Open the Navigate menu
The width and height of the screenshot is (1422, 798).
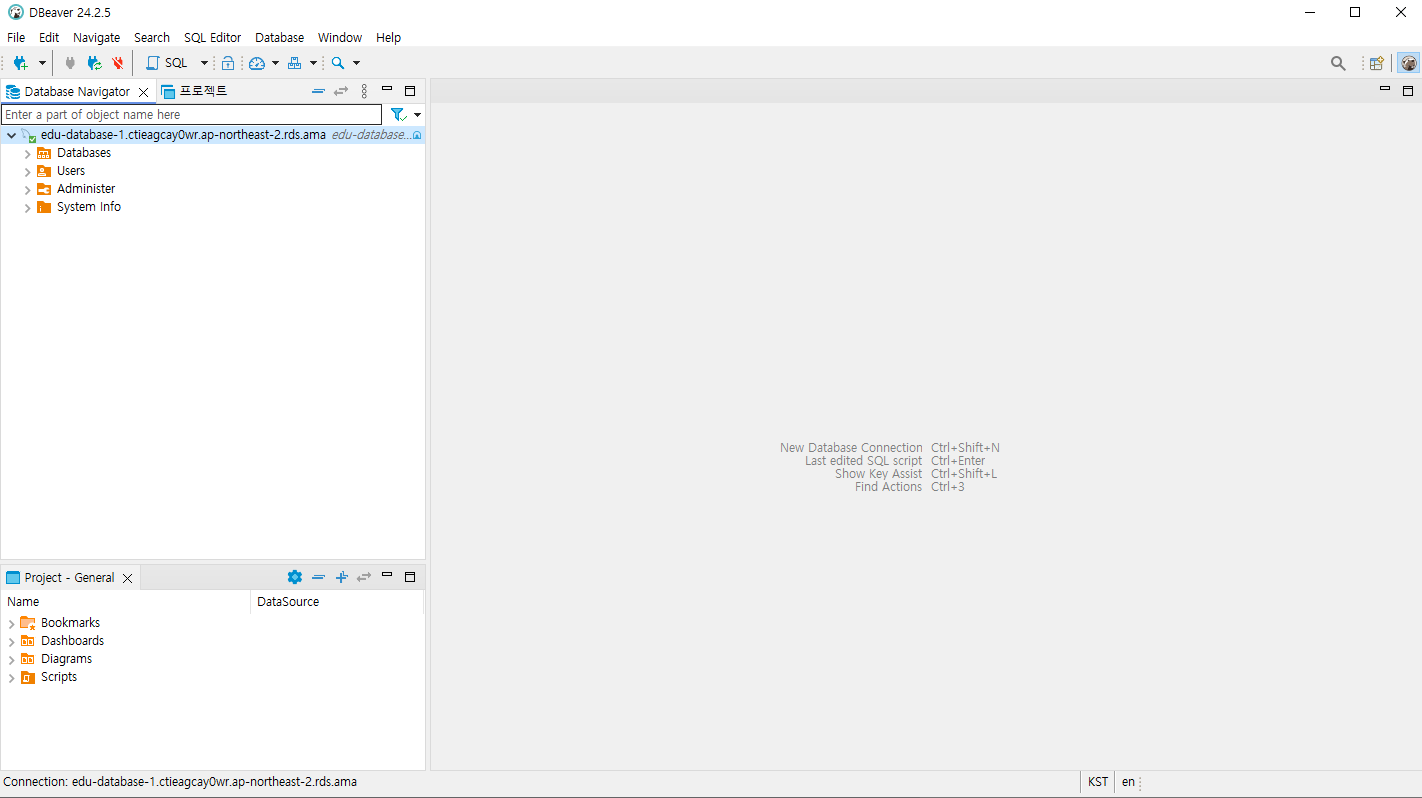point(96,37)
